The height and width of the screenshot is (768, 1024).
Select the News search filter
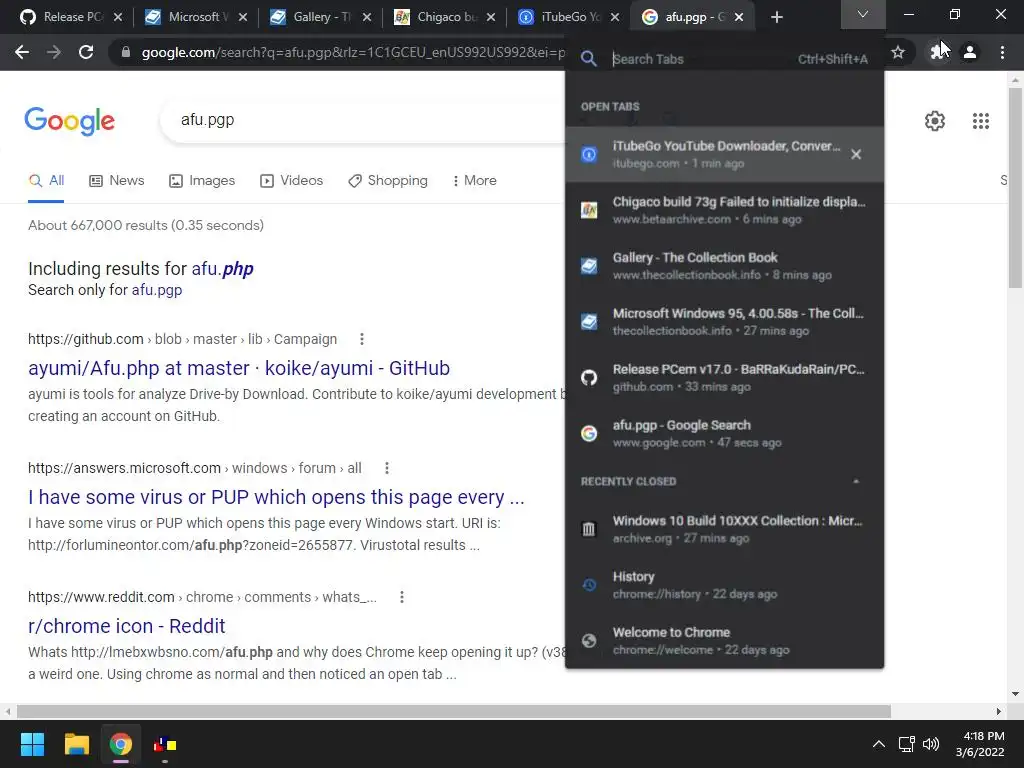(116, 181)
